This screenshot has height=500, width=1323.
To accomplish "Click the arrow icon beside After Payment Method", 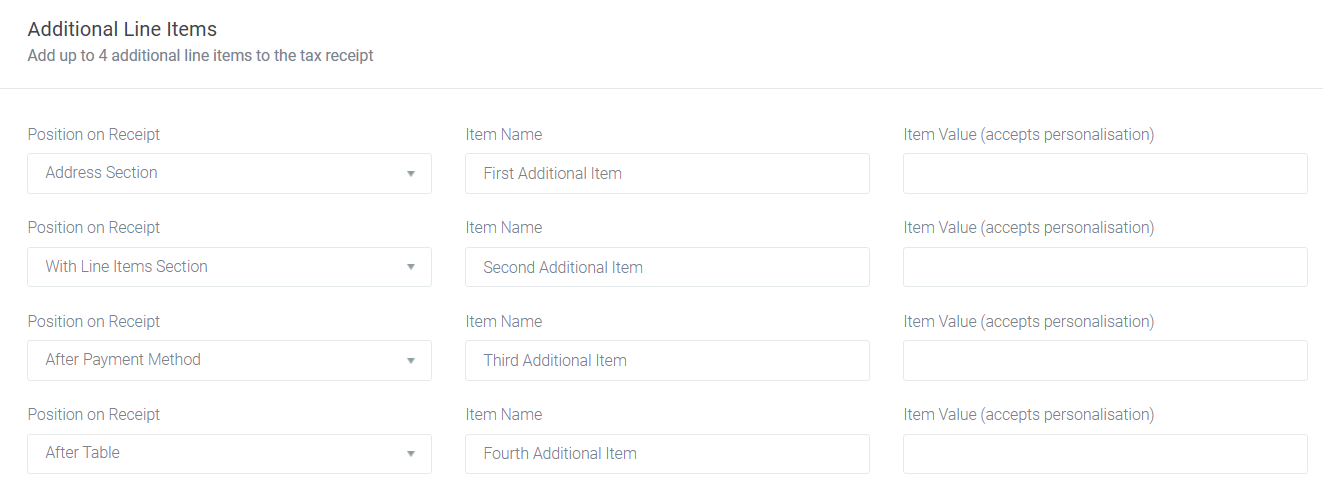I will point(410,361).
